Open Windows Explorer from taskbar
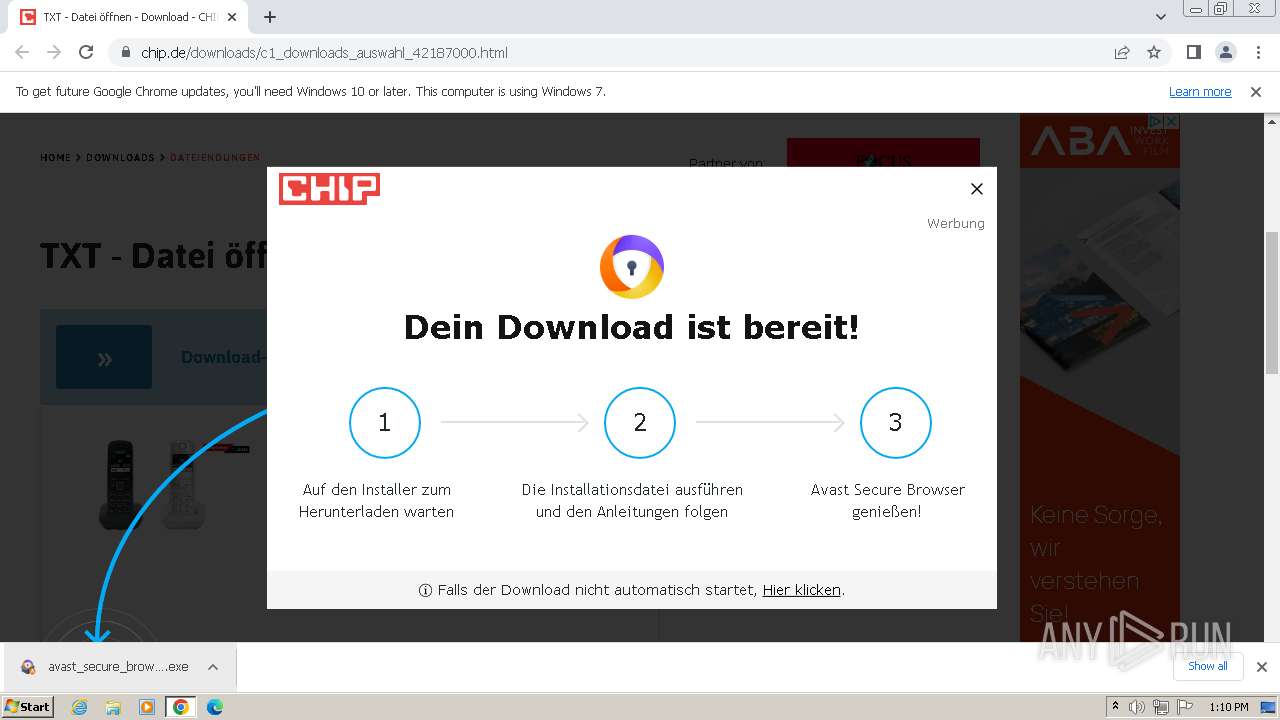The image size is (1280, 720). [x=113, y=707]
